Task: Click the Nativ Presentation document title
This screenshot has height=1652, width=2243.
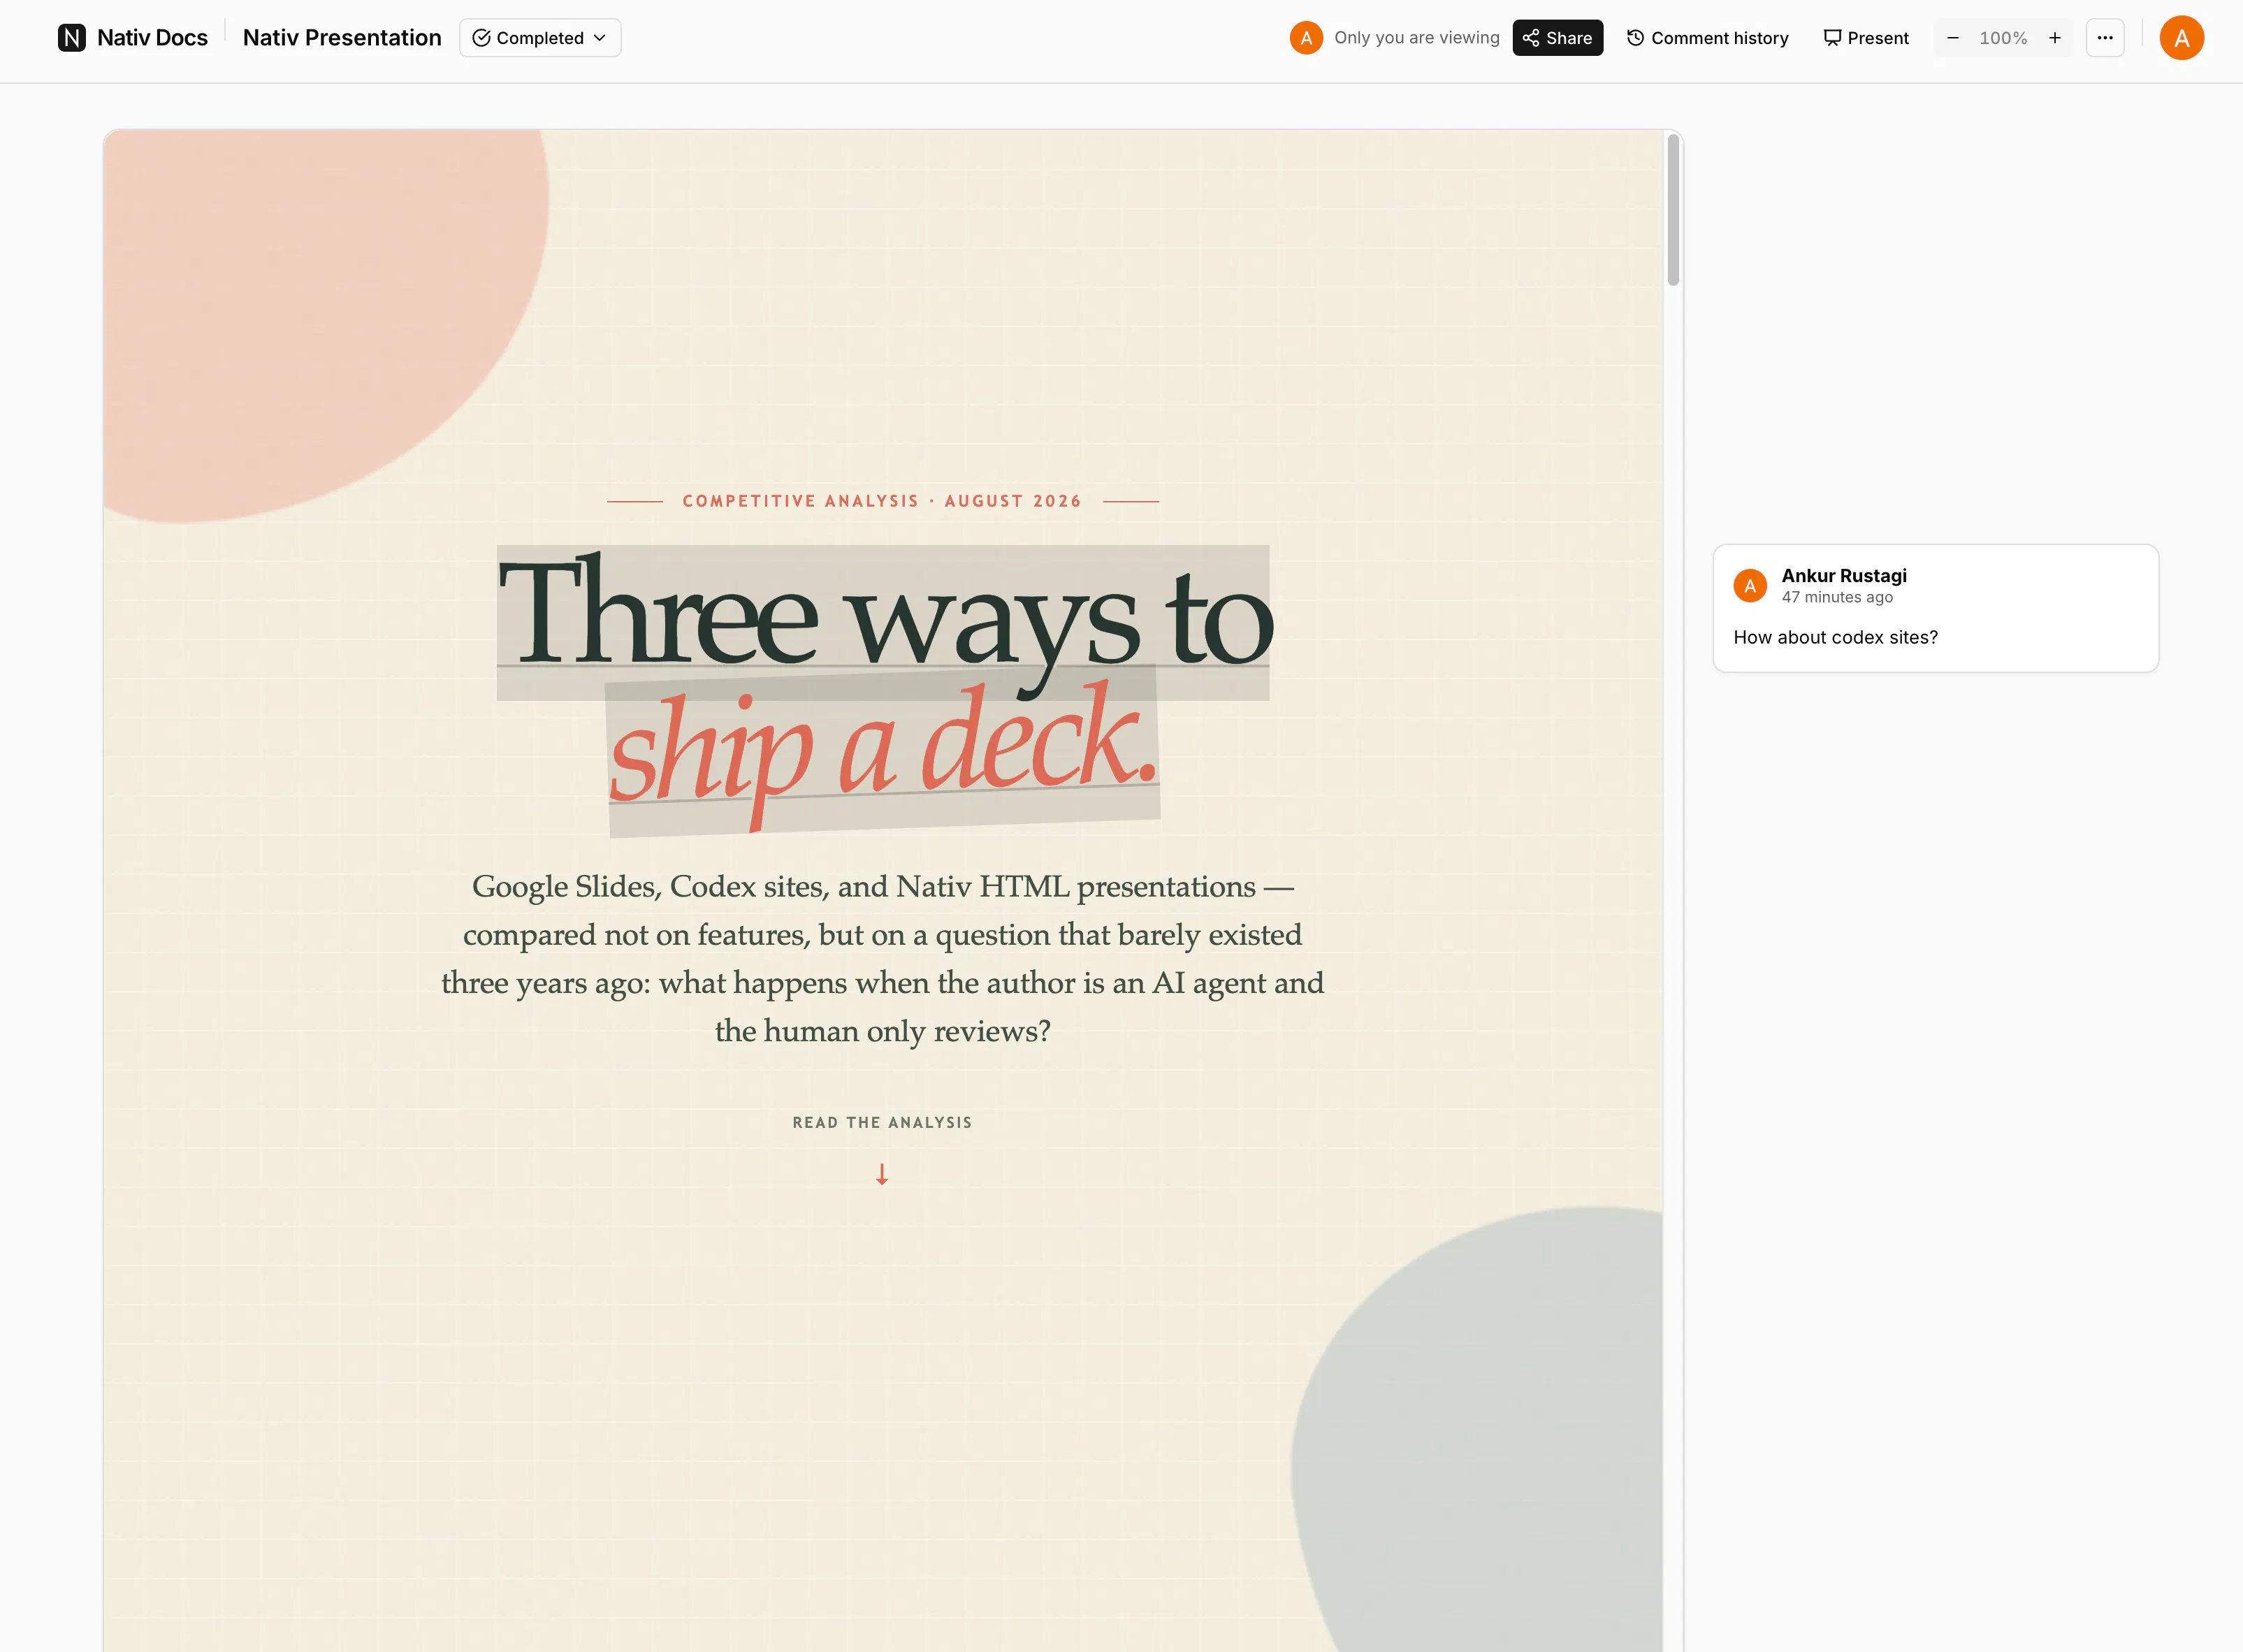Action: (342, 38)
